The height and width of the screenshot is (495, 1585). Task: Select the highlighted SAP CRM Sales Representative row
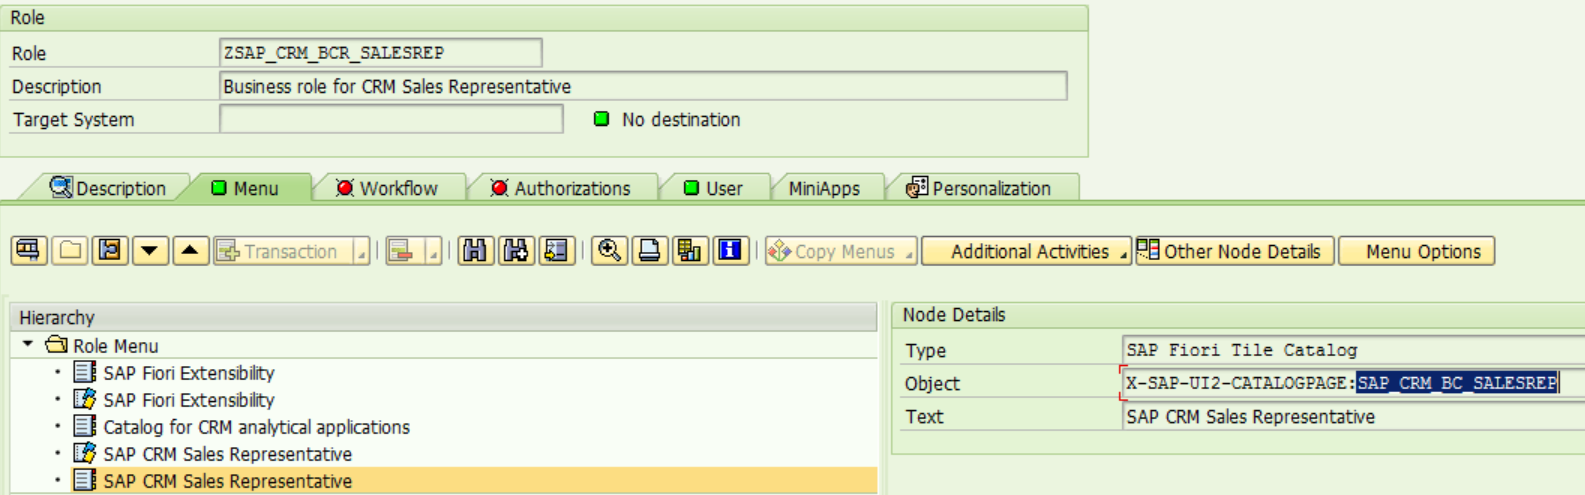tap(444, 480)
